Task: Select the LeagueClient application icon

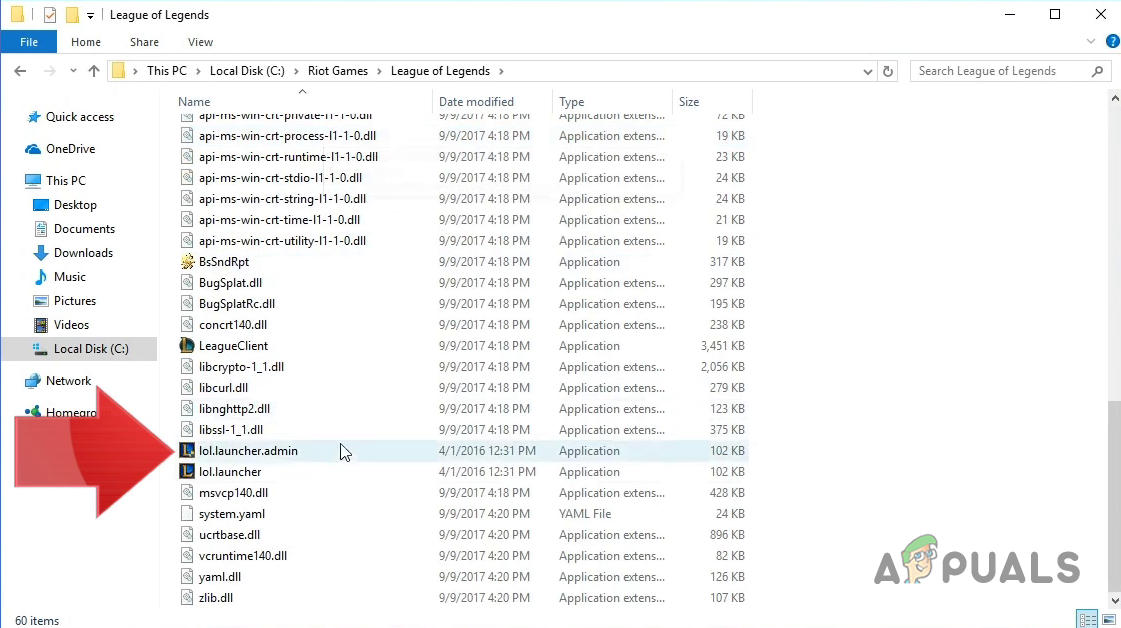Action: [x=187, y=346]
